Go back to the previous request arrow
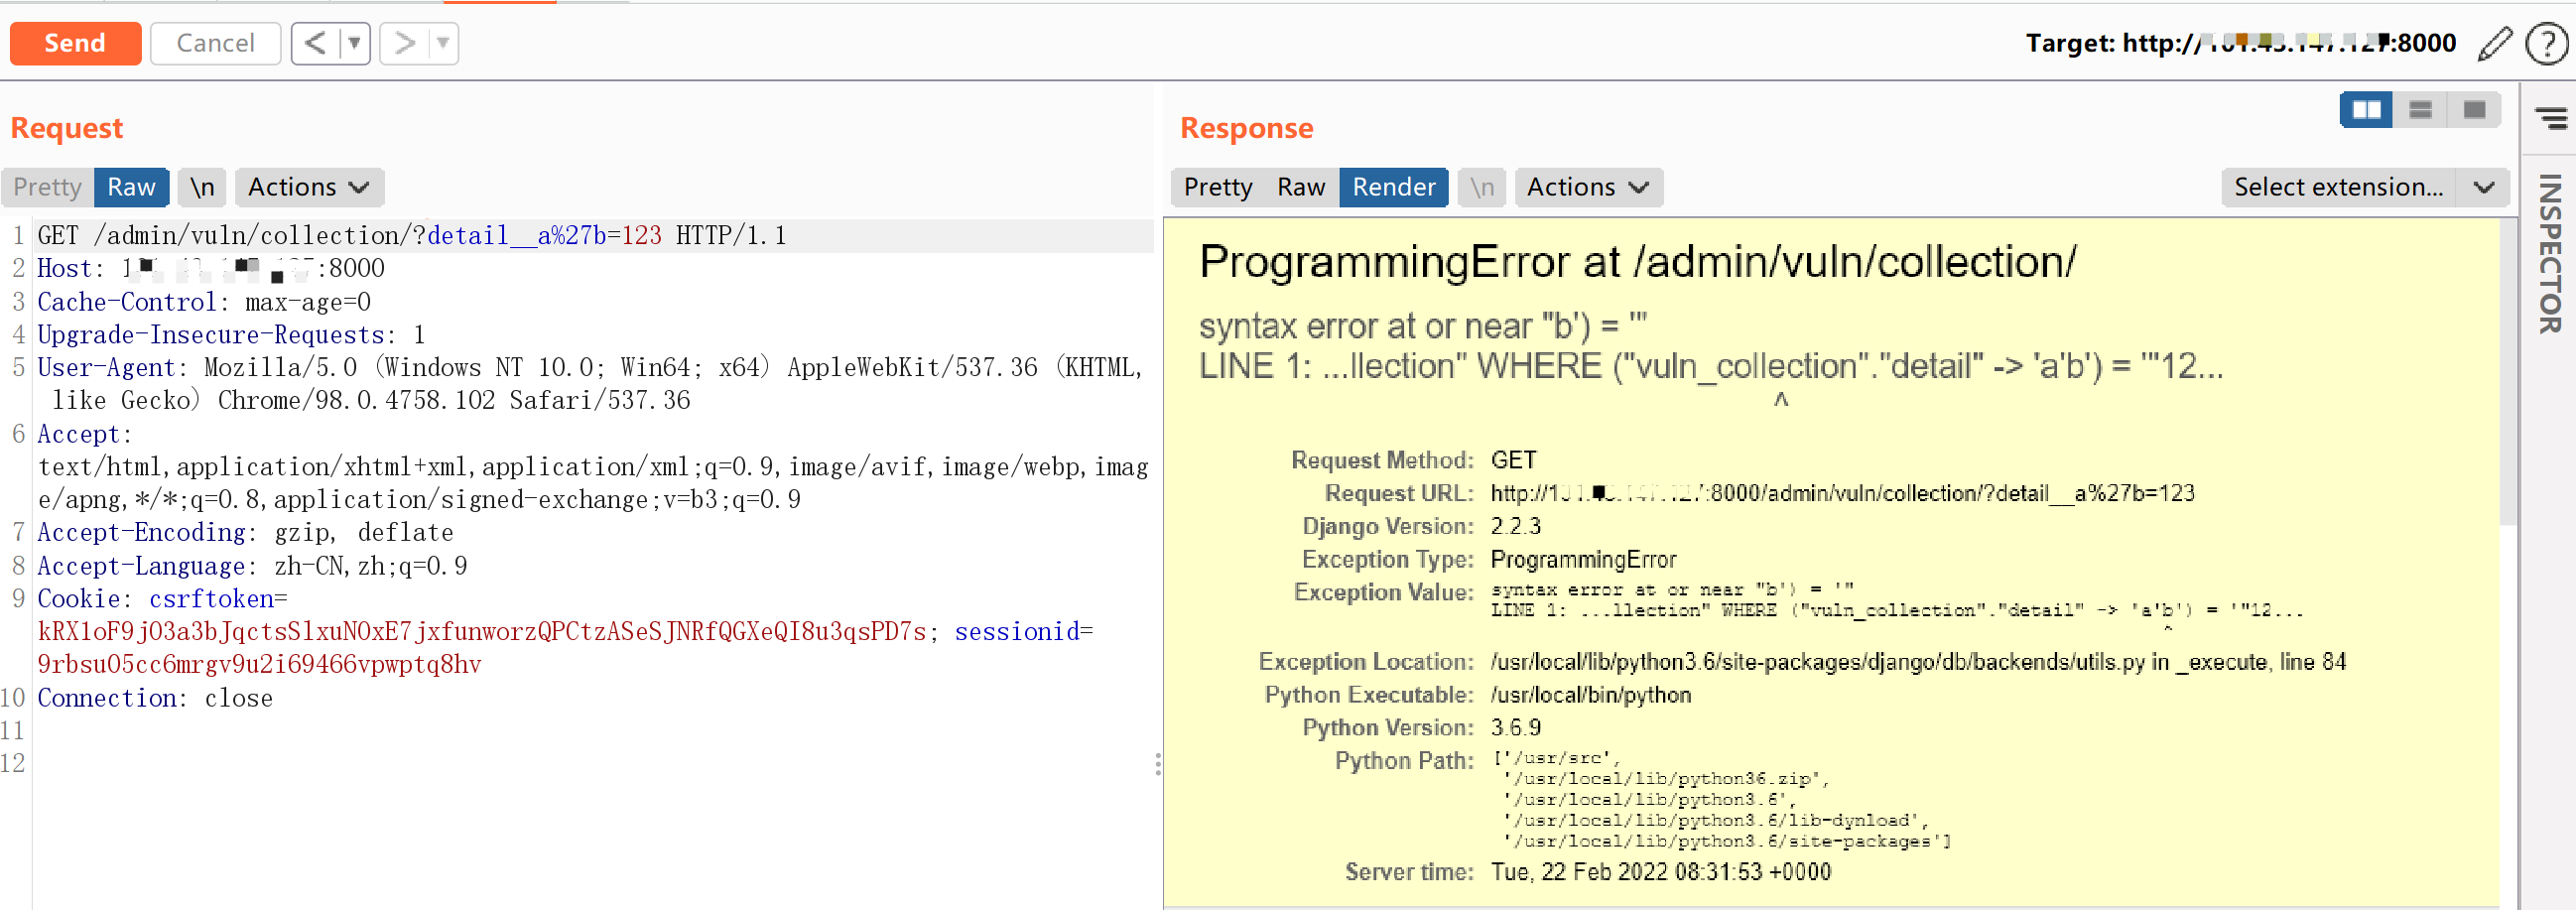 (314, 43)
